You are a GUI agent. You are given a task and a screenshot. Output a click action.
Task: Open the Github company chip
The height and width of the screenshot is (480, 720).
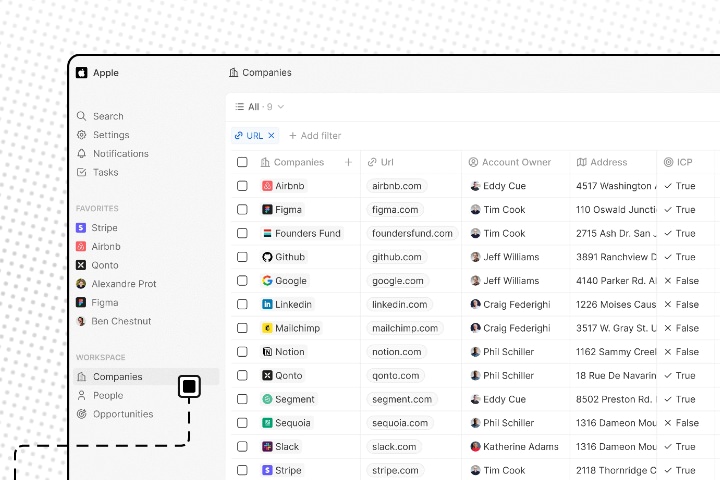tap(283, 257)
